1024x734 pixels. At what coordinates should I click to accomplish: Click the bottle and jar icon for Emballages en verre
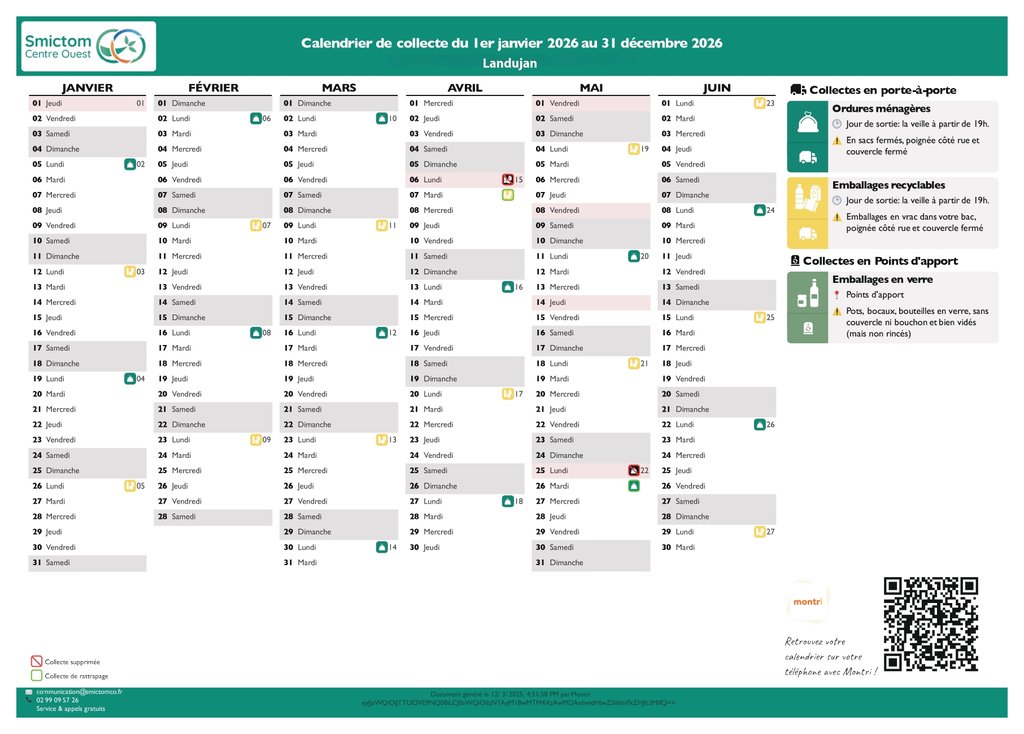(808, 294)
